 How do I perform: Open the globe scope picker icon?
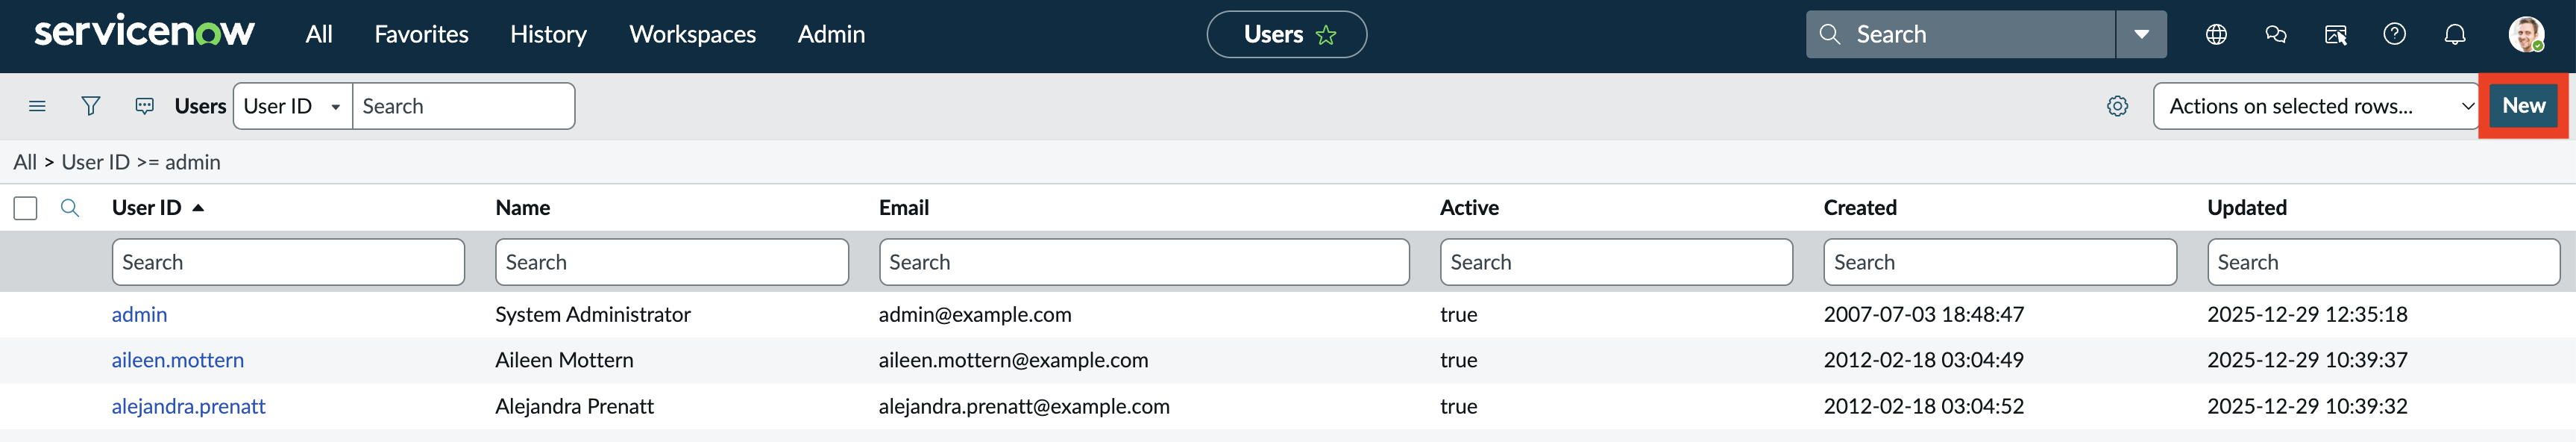pyautogui.click(x=2216, y=35)
